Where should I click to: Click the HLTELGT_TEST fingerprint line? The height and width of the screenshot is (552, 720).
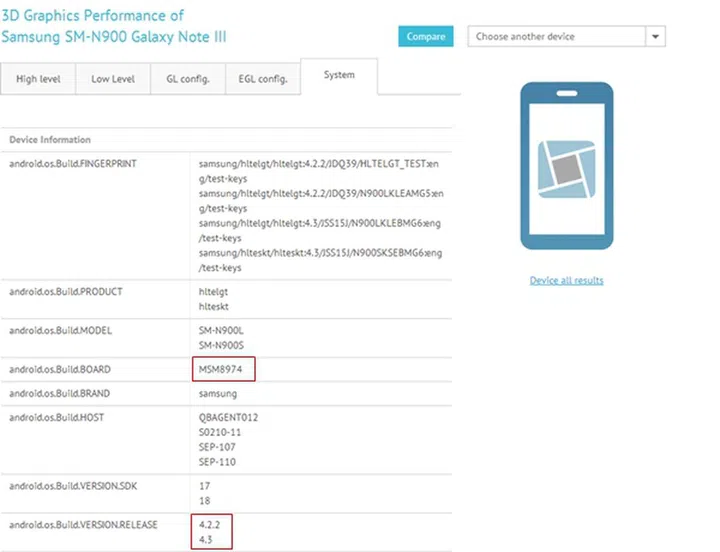[x=319, y=171]
